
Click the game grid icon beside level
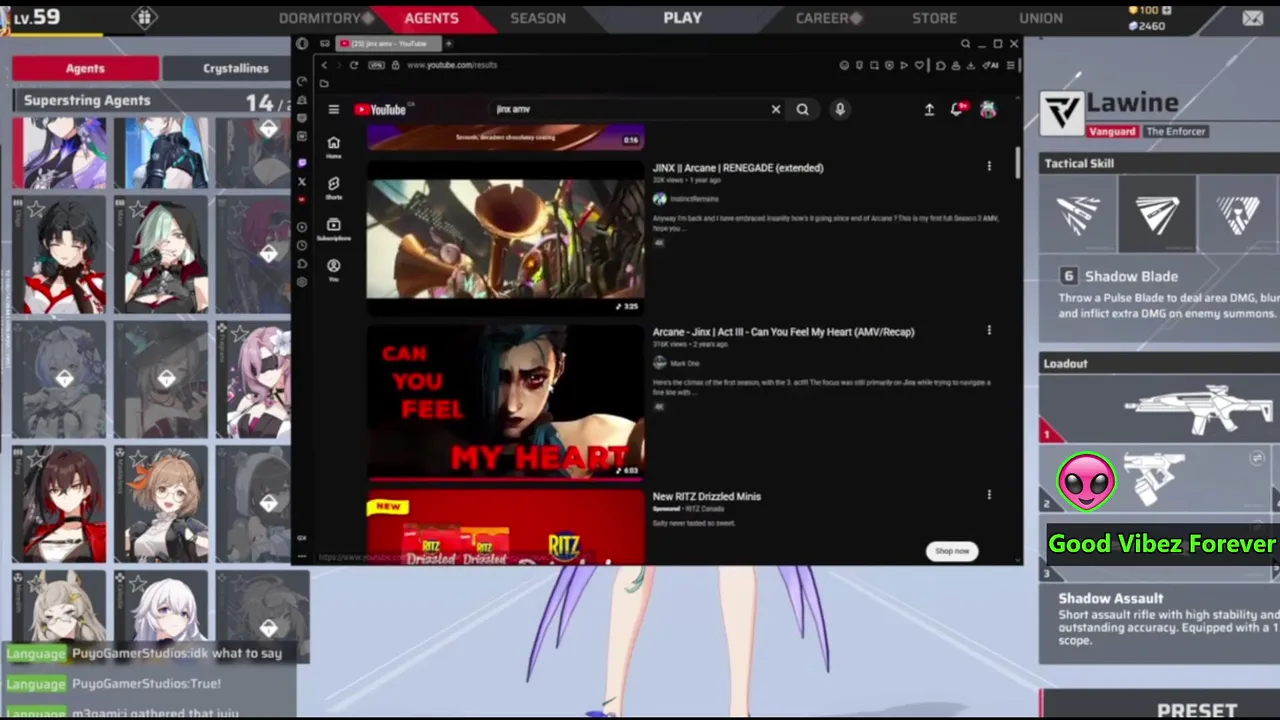click(x=145, y=17)
